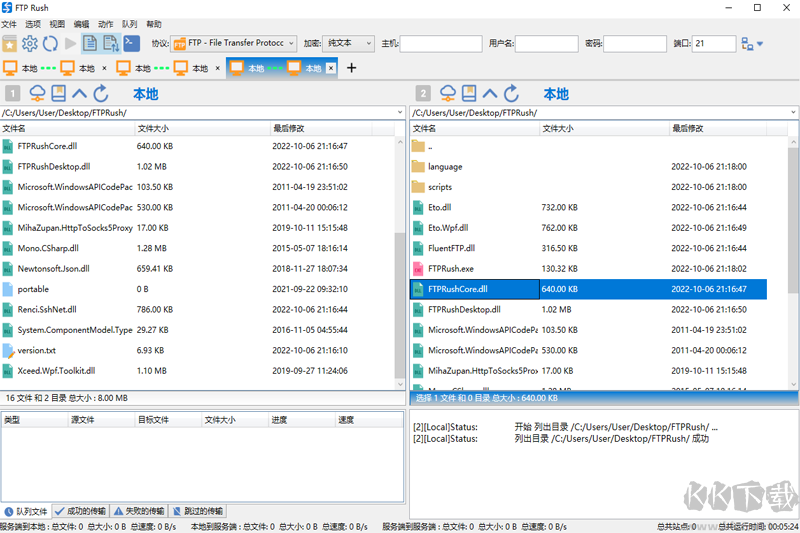This screenshot has height=533, width=800.
Task: Open pane 1 bookmark book icon
Action: pyautogui.click(x=59, y=93)
